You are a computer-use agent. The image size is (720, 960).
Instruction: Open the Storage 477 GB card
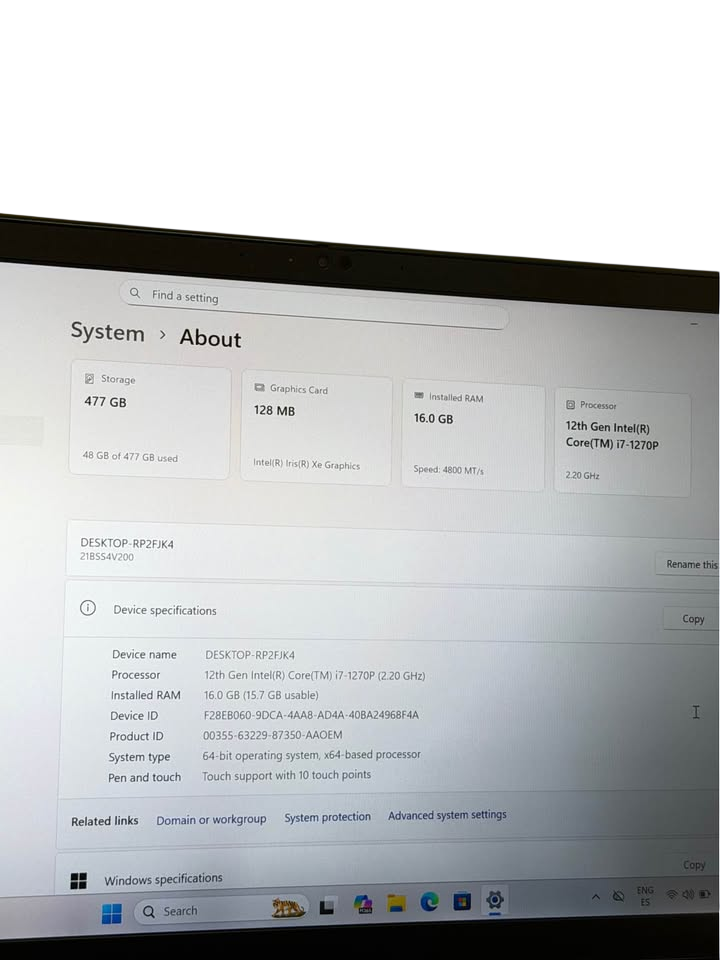151,419
